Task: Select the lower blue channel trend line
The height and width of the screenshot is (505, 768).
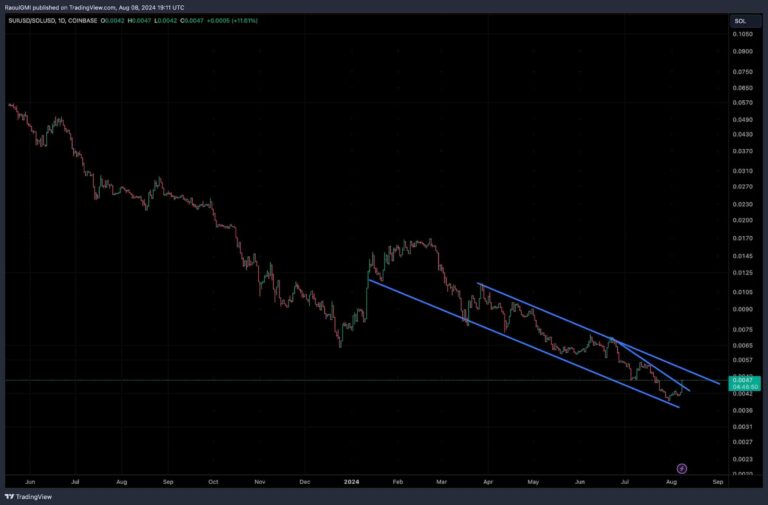Action: tap(524, 344)
